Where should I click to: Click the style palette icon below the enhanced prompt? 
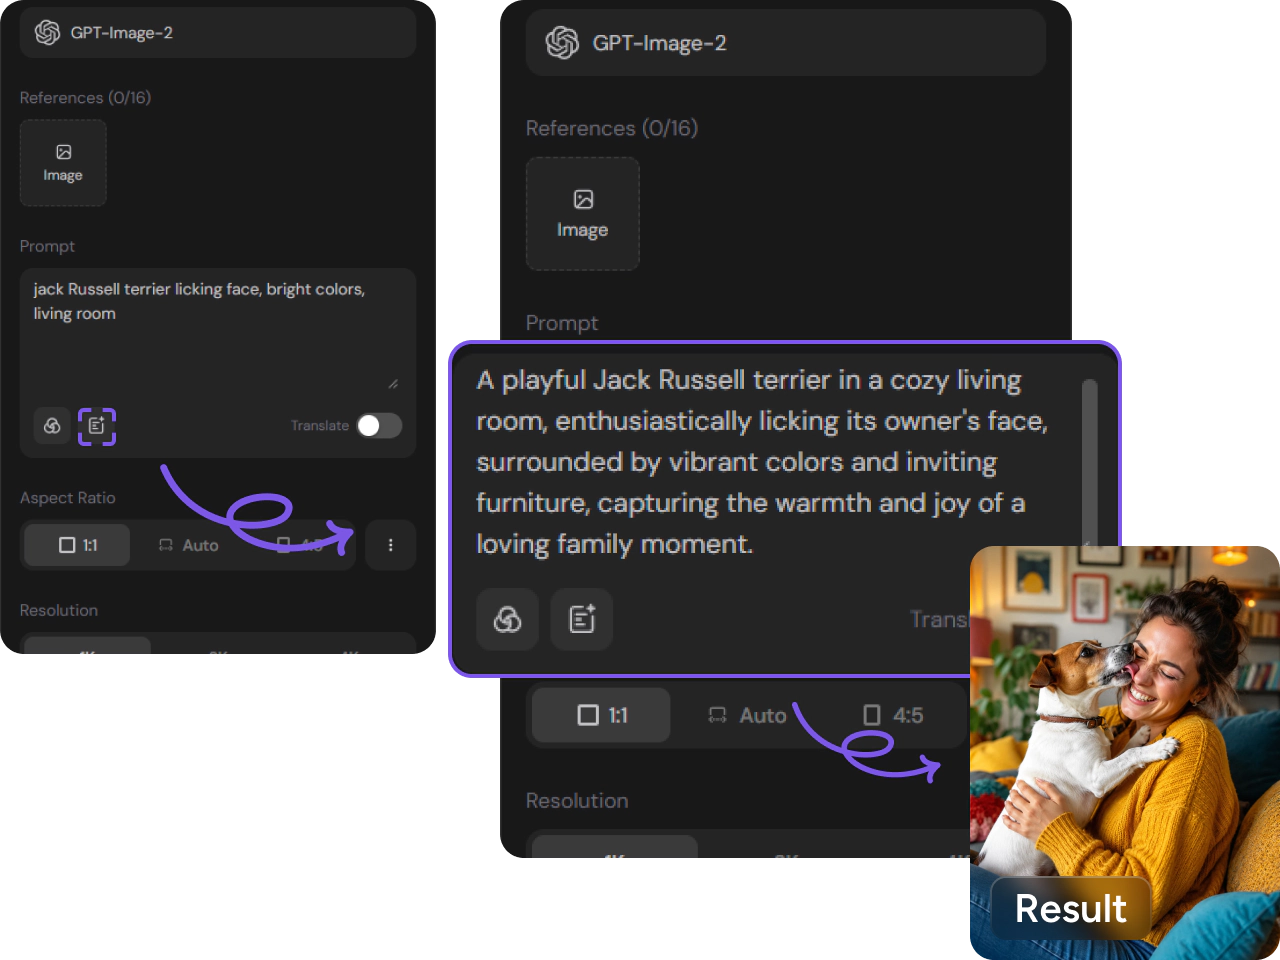(x=508, y=620)
